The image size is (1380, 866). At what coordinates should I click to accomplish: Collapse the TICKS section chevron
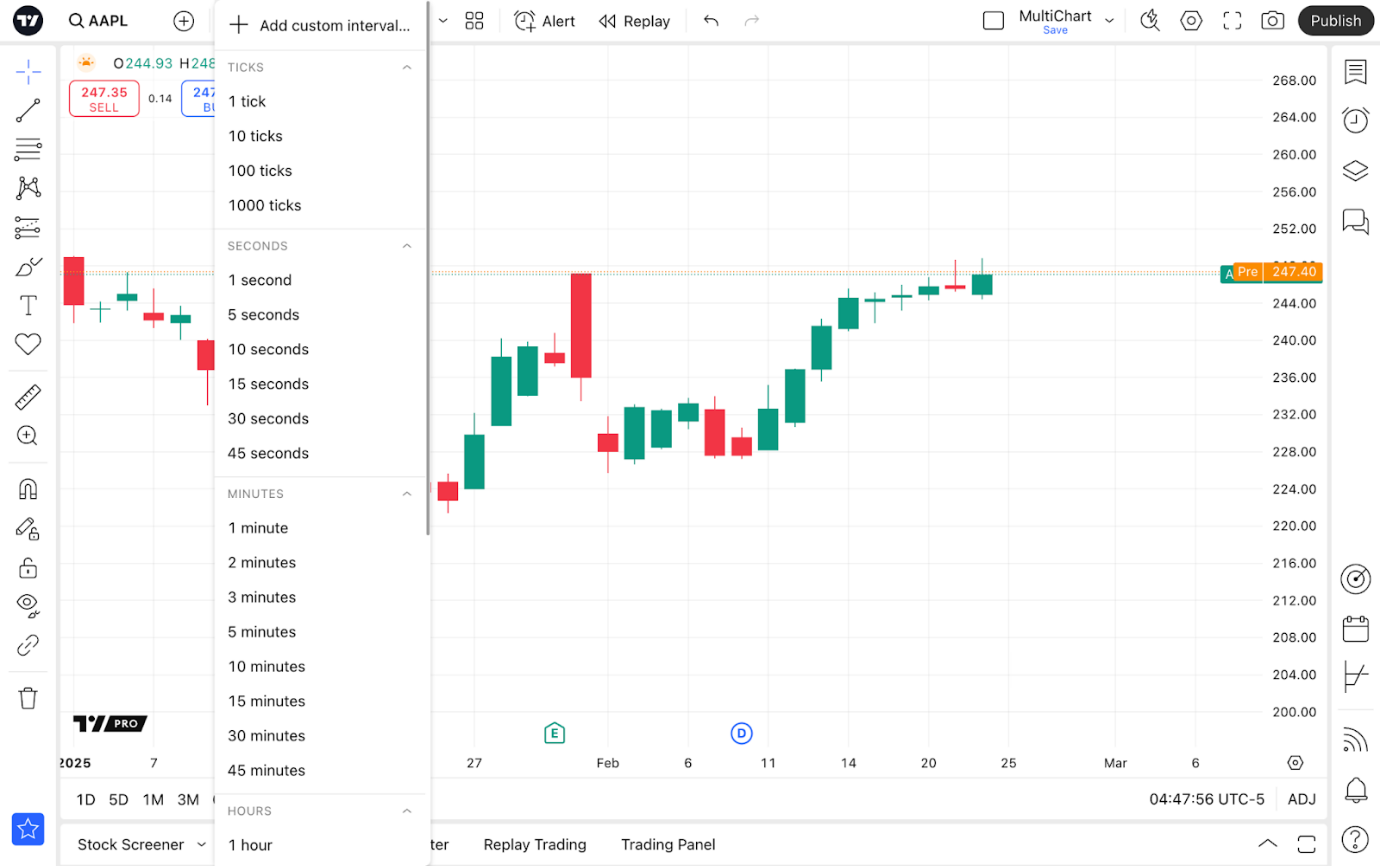coord(407,67)
